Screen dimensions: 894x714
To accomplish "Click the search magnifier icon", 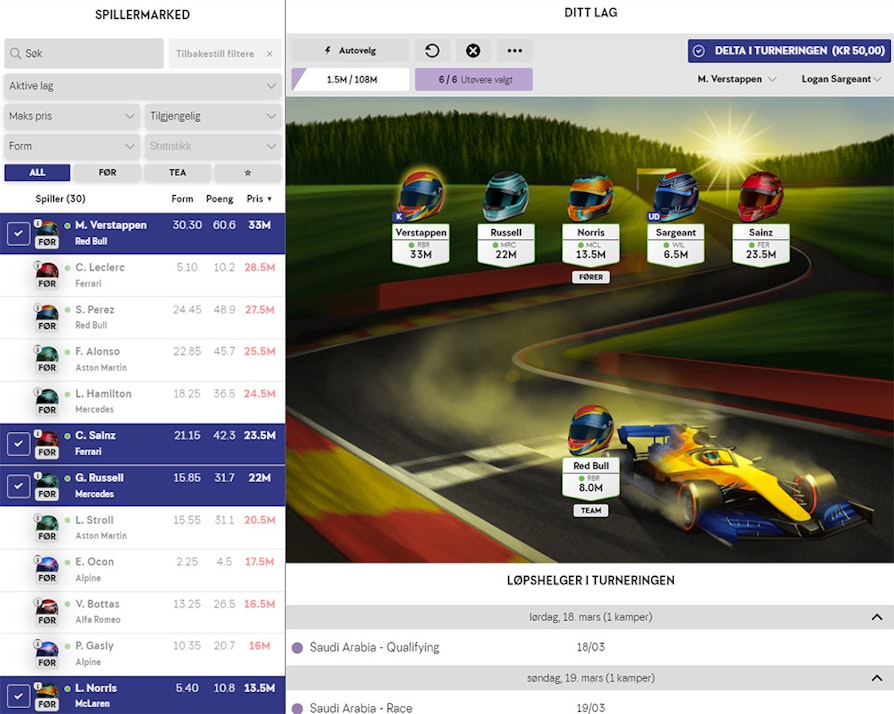I will click(15, 54).
